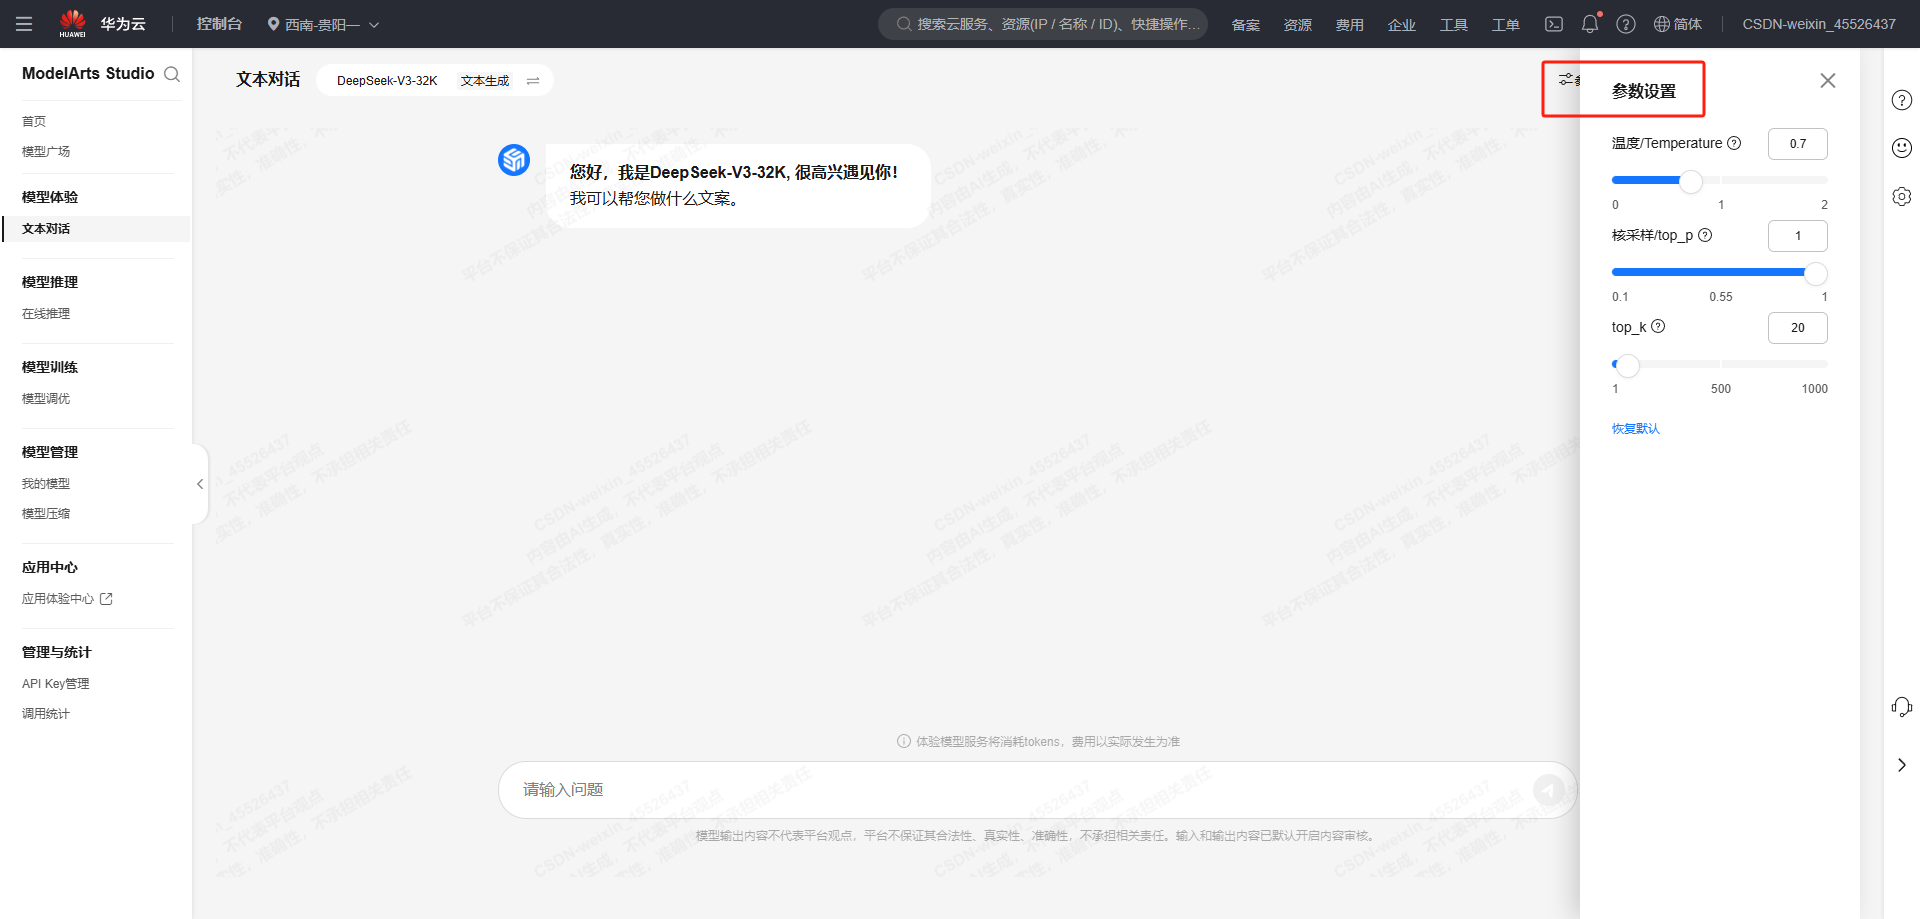Focus the cloud service search box
The width and height of the screenshot is (1920, 919).
[1043, 24]
